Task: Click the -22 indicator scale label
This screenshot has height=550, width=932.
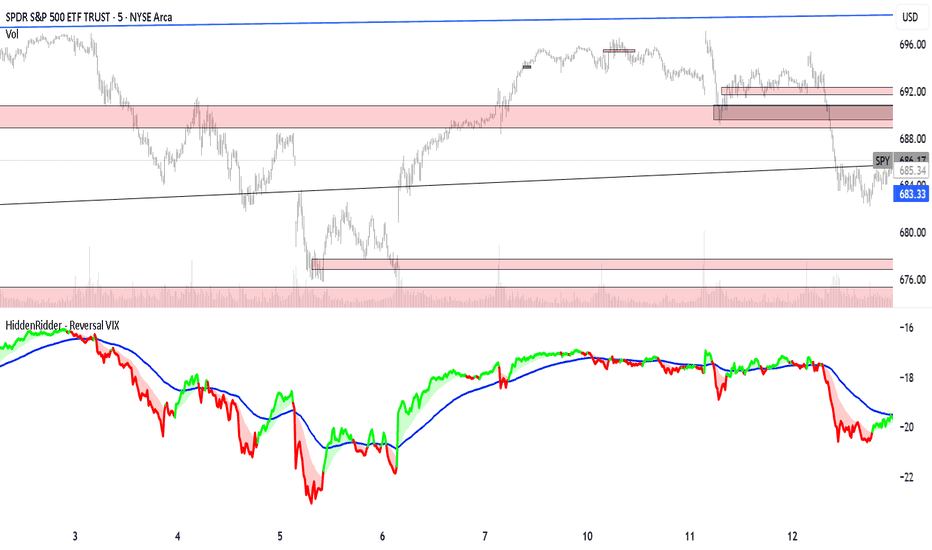Action: click(907, 477)
